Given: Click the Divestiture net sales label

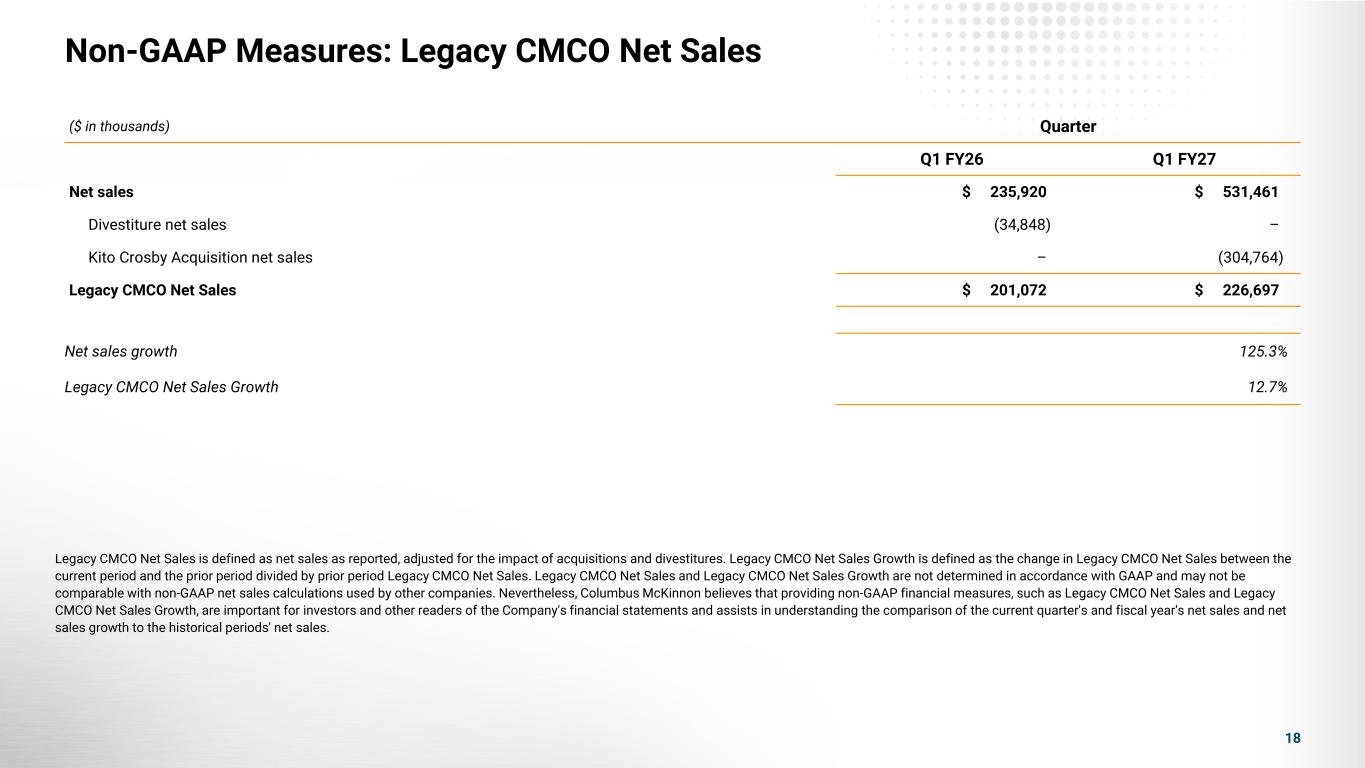Looking at the screenshot, I should click(x=157, y=225).
